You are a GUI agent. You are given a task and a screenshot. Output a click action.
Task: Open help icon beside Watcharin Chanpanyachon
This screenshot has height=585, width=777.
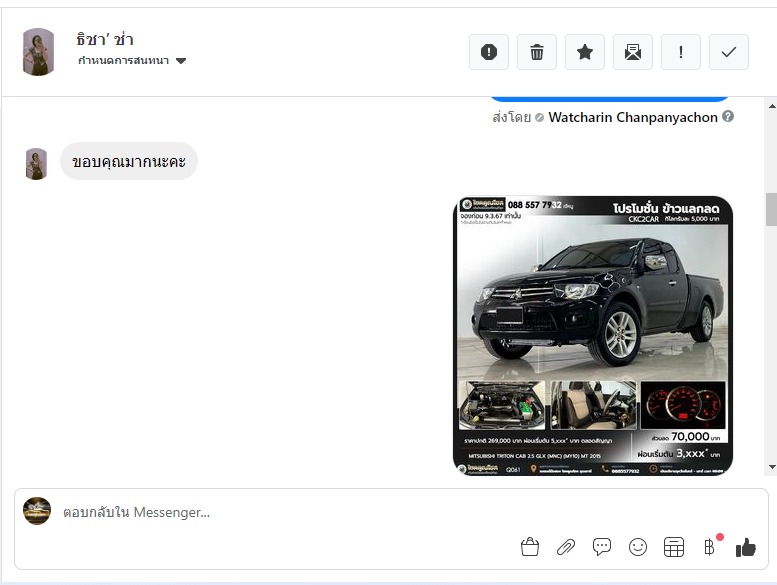(x=728, y=116)
